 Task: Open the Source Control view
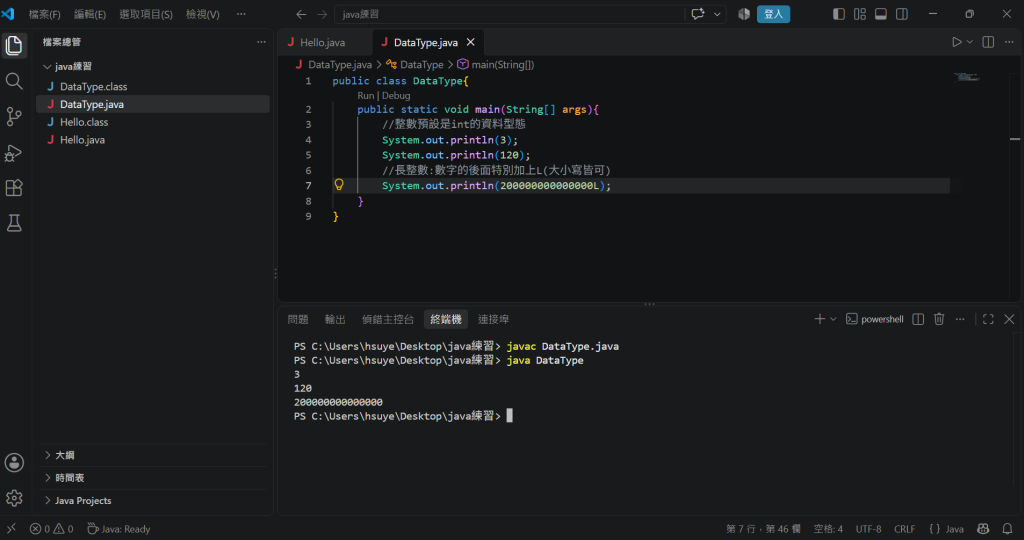(x=14, y=116)
